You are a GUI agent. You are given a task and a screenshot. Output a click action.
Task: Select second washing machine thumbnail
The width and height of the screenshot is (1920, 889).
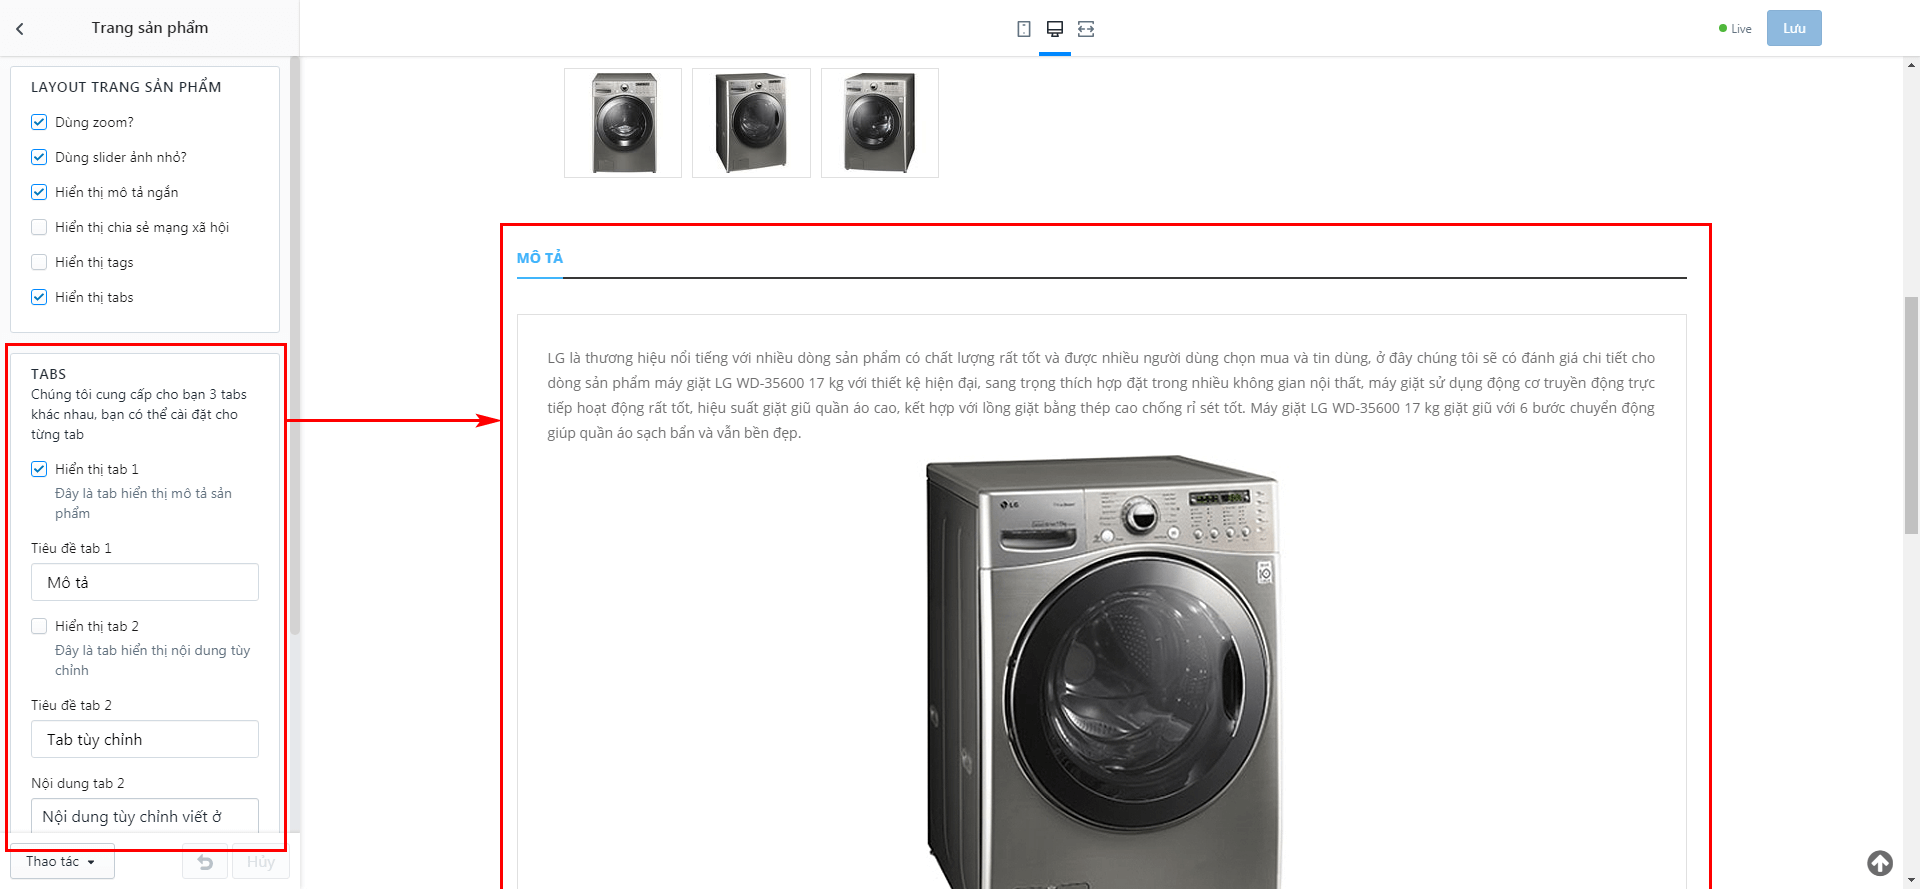[x=751, y=123]
